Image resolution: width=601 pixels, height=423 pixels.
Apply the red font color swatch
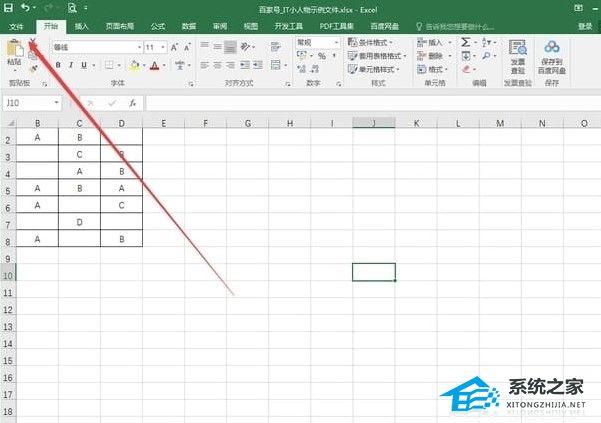click(154, 66)
